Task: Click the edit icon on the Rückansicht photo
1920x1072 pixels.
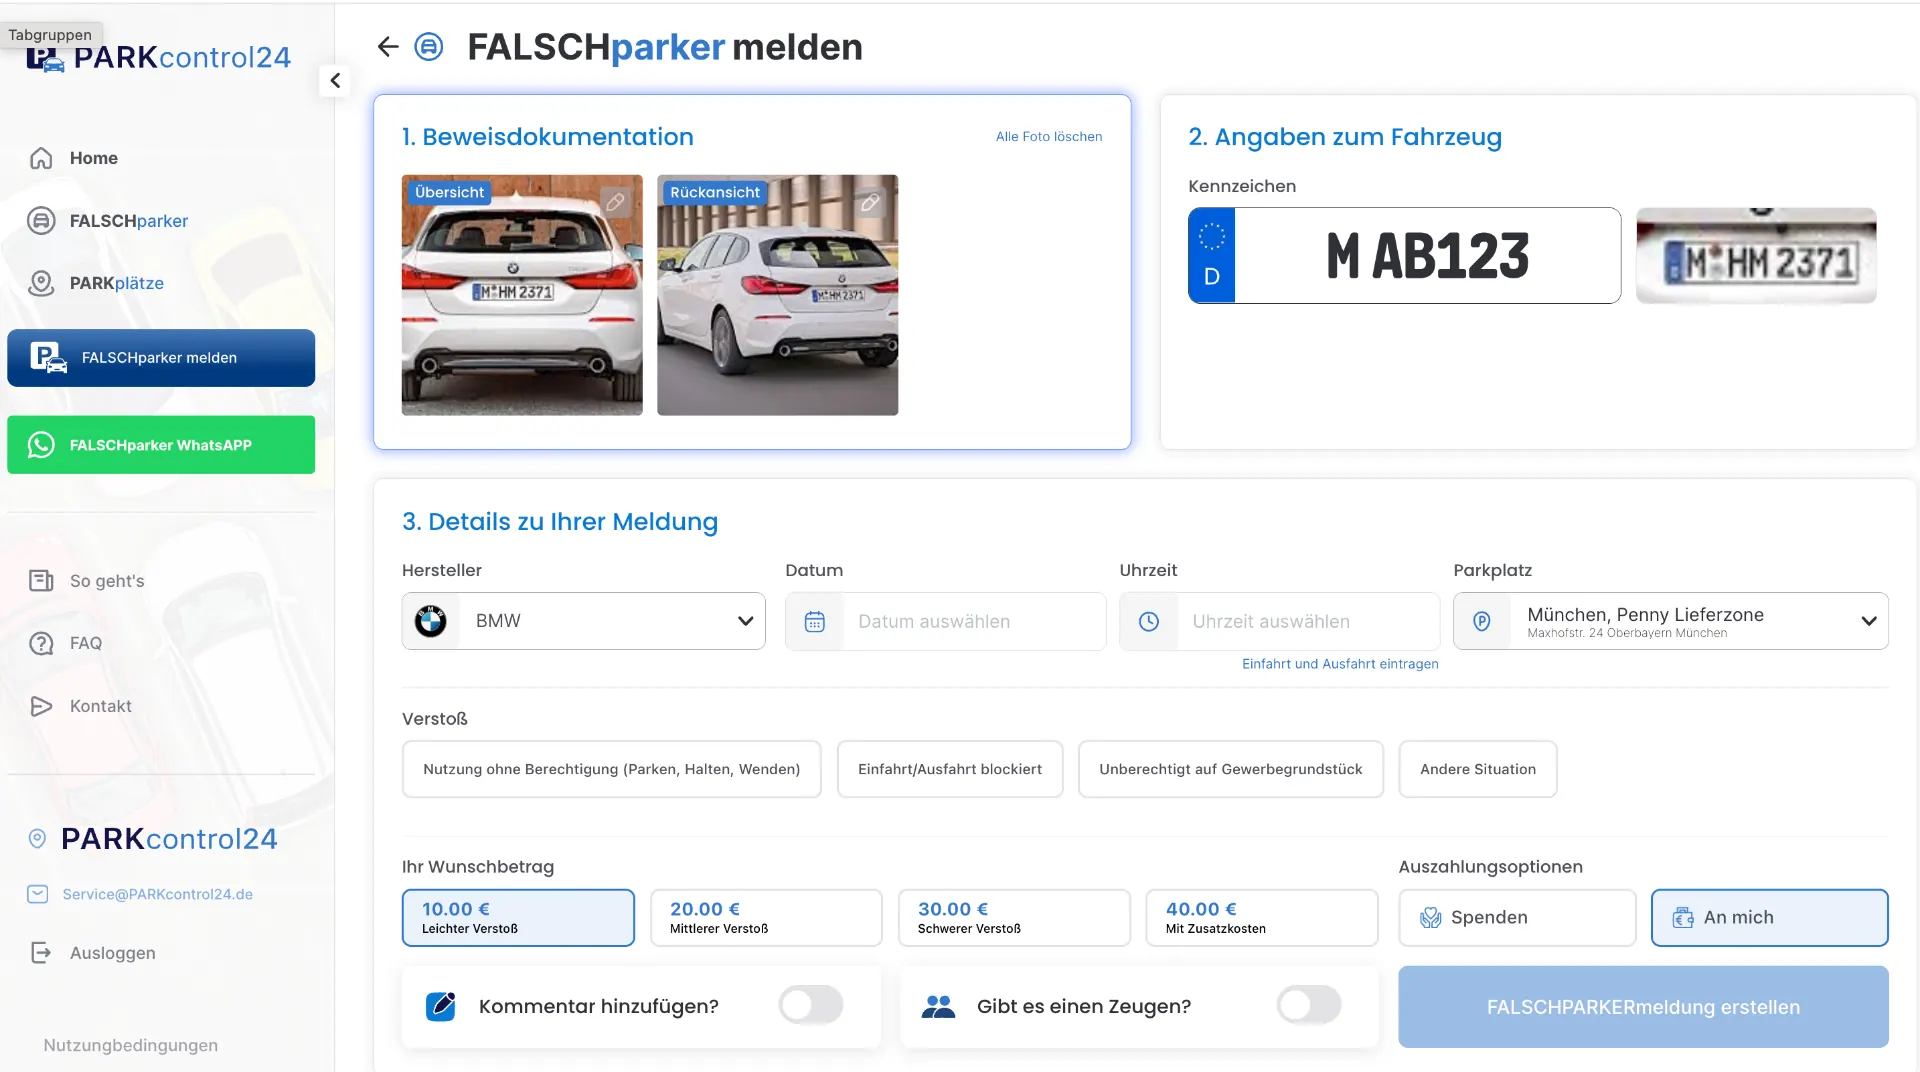Action: (871, 202)
